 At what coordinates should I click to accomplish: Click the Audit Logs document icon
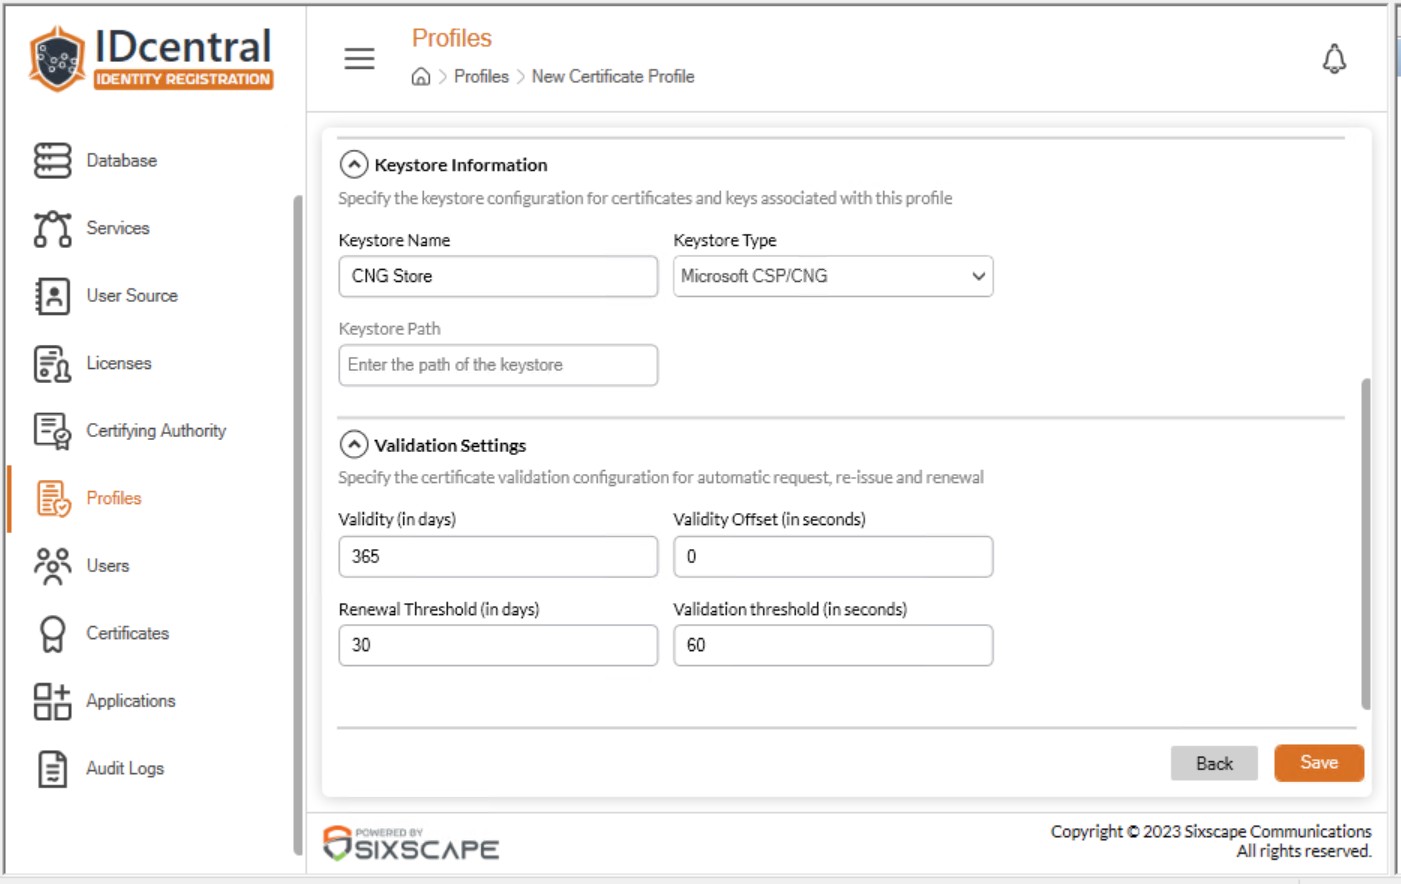tap(52, 769)
